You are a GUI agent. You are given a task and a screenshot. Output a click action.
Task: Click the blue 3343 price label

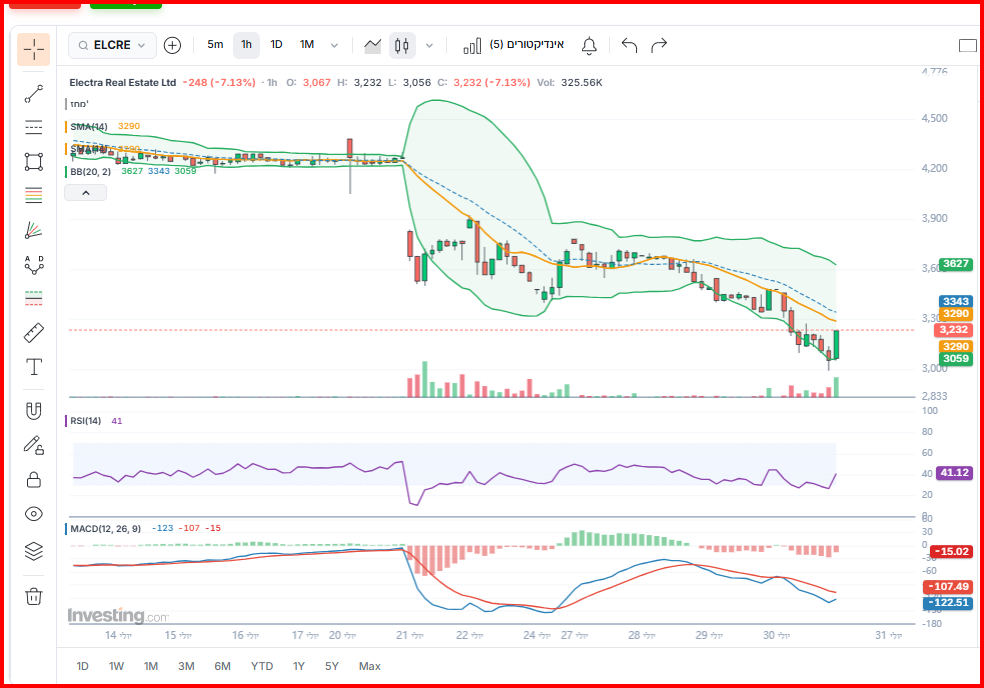click(955, 301)
